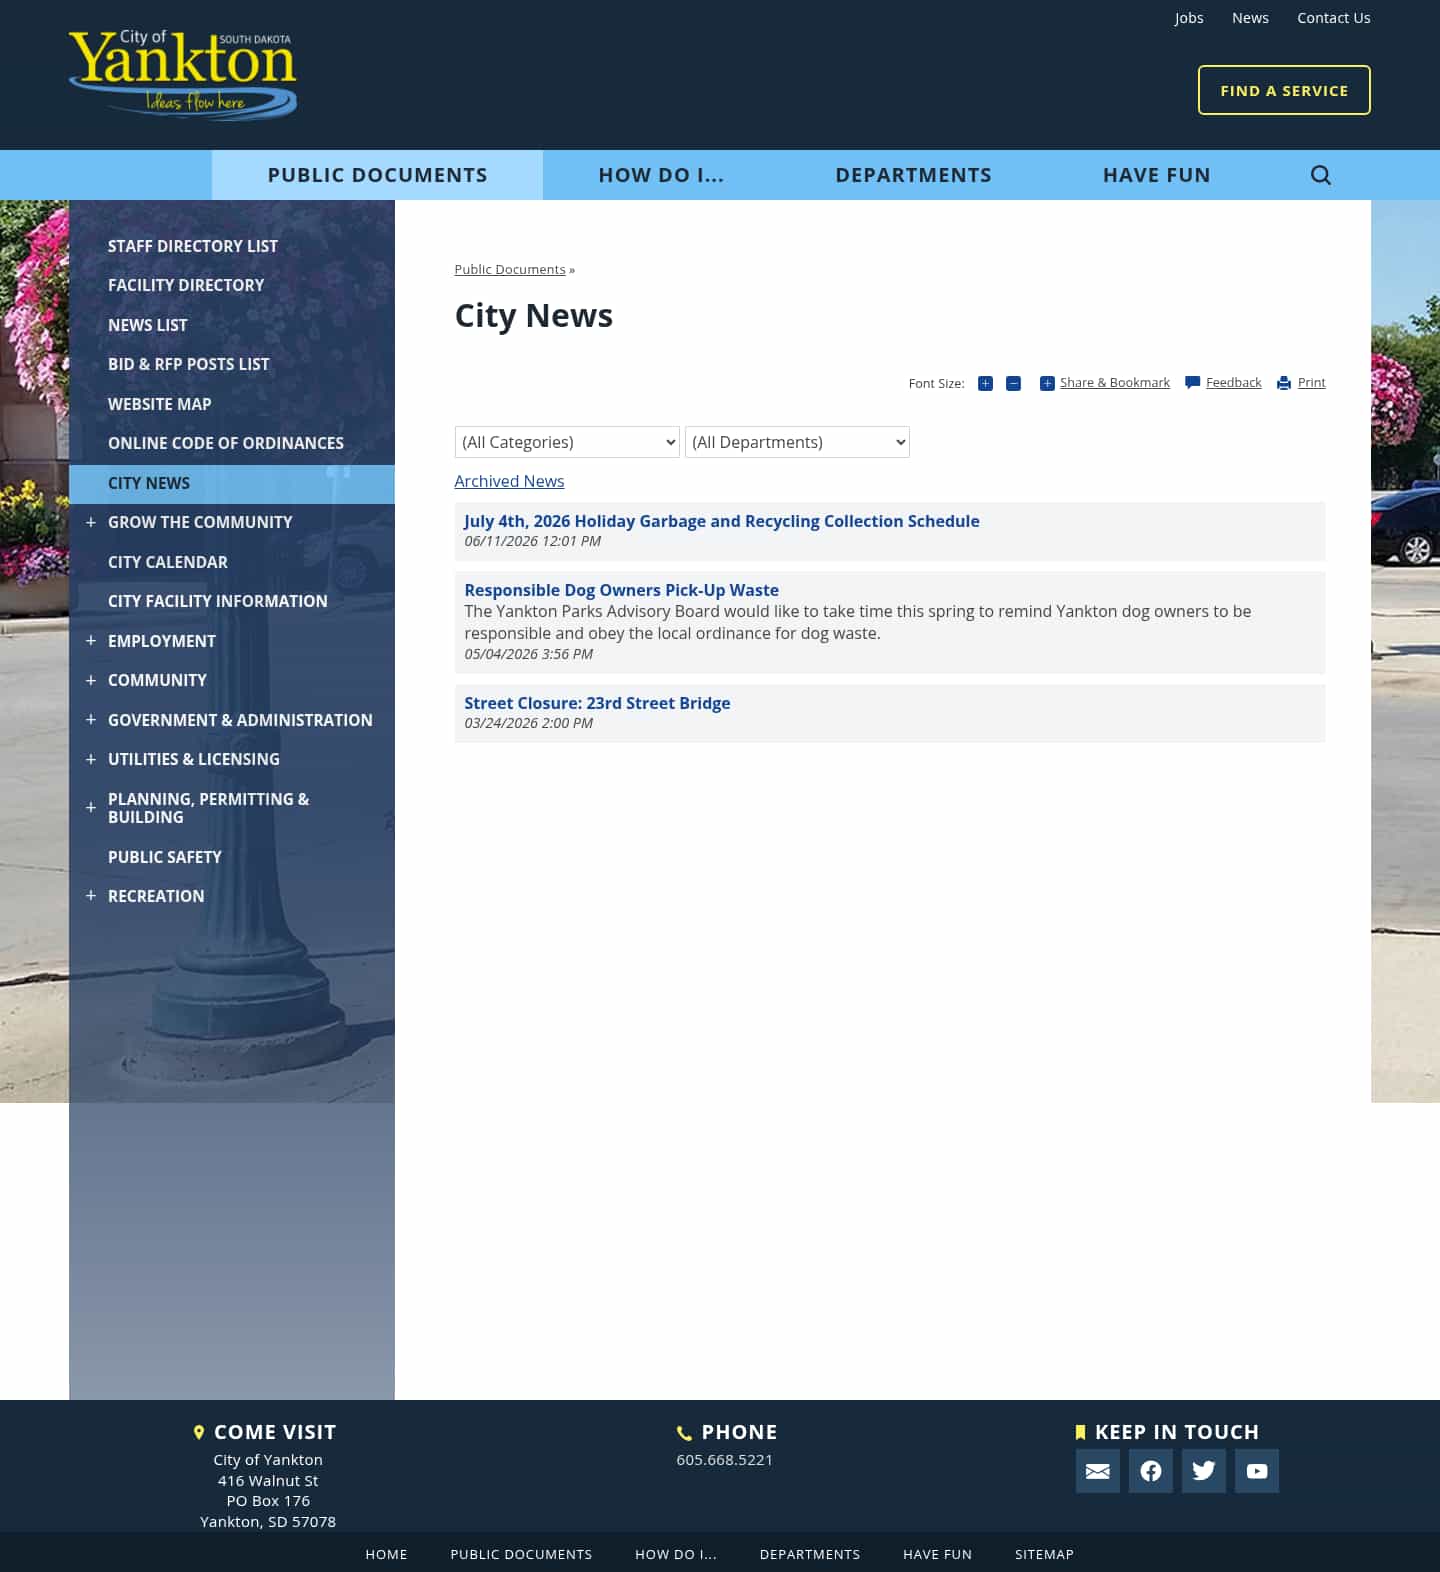1440x1572 pixels.
Task: Expand Utilities & Licensing sidebar section
Action: pyautogui.click(x=91, y=759)
